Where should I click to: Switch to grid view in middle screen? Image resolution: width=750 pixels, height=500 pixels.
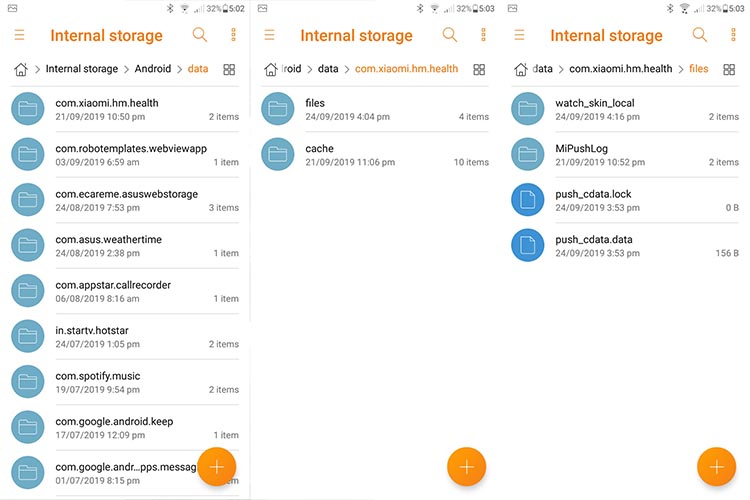point(479,70)
